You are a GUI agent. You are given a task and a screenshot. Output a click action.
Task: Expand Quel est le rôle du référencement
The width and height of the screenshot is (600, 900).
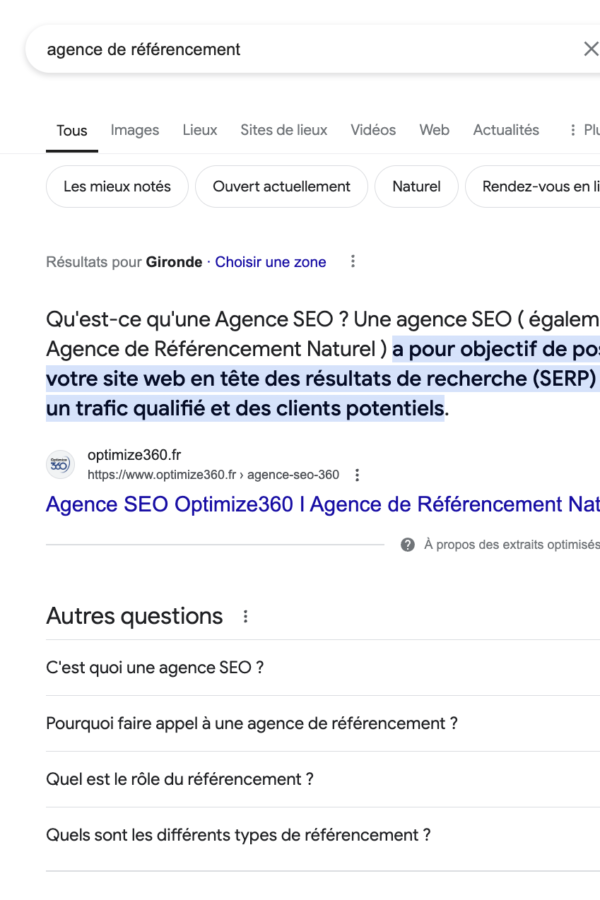tap(180, 779)
